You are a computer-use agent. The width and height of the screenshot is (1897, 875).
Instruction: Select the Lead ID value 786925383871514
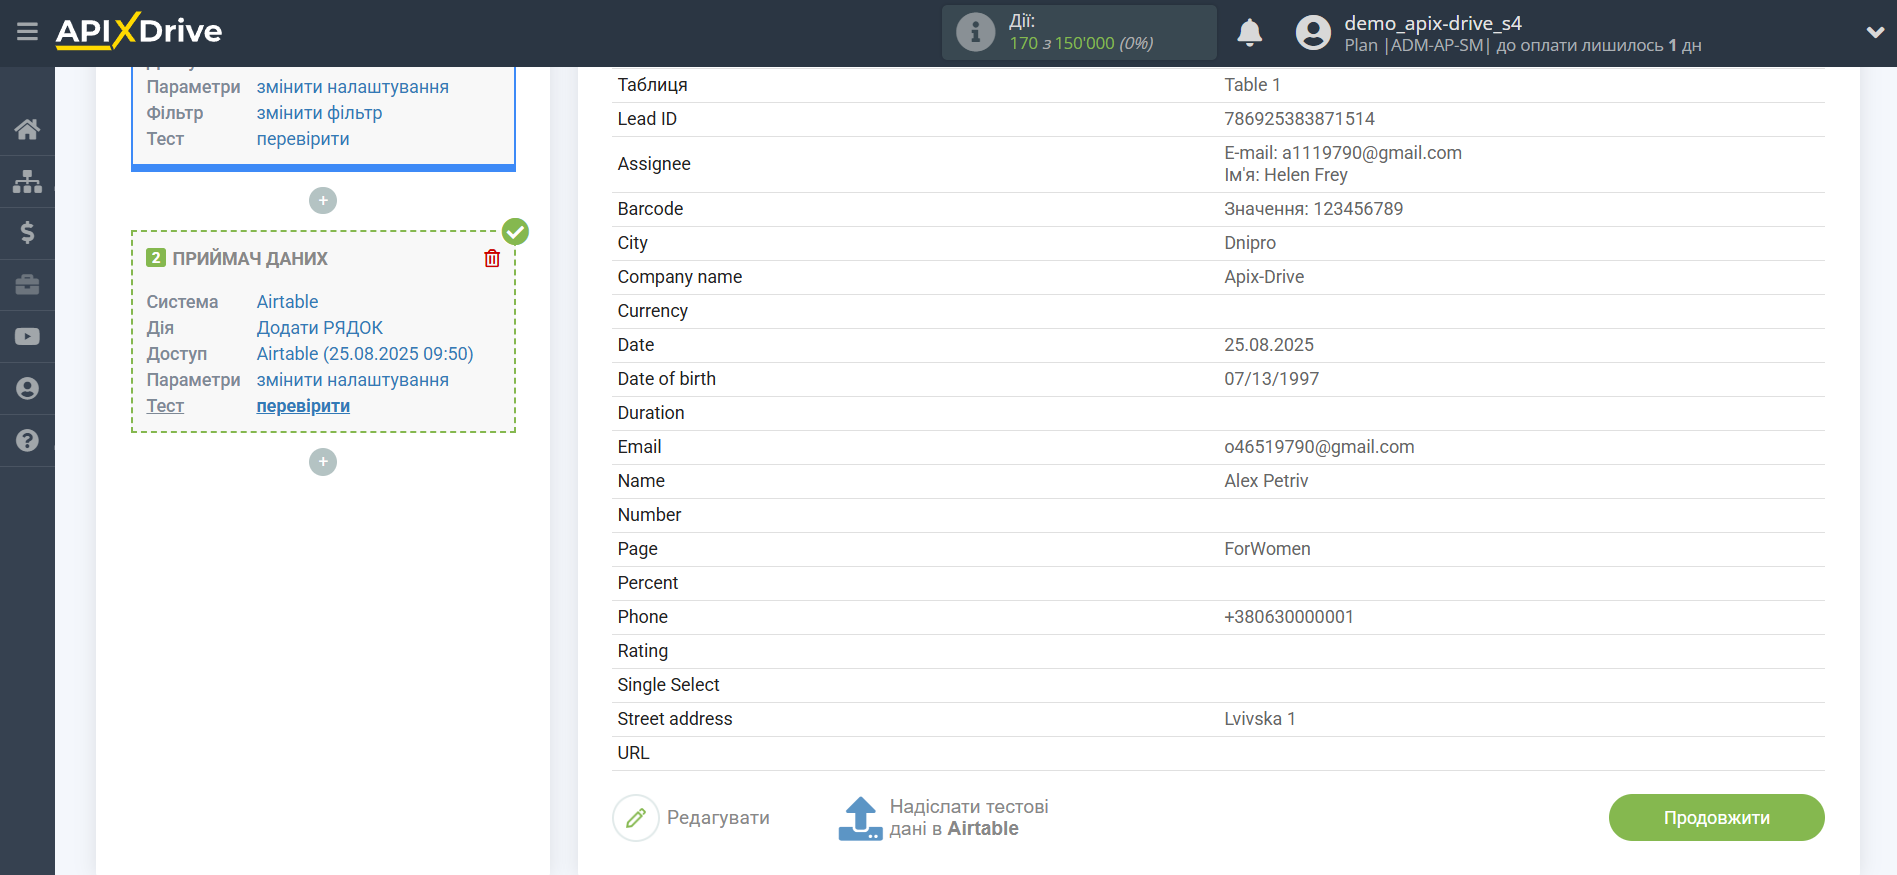pyautogui.click(x=1299, y=119)
